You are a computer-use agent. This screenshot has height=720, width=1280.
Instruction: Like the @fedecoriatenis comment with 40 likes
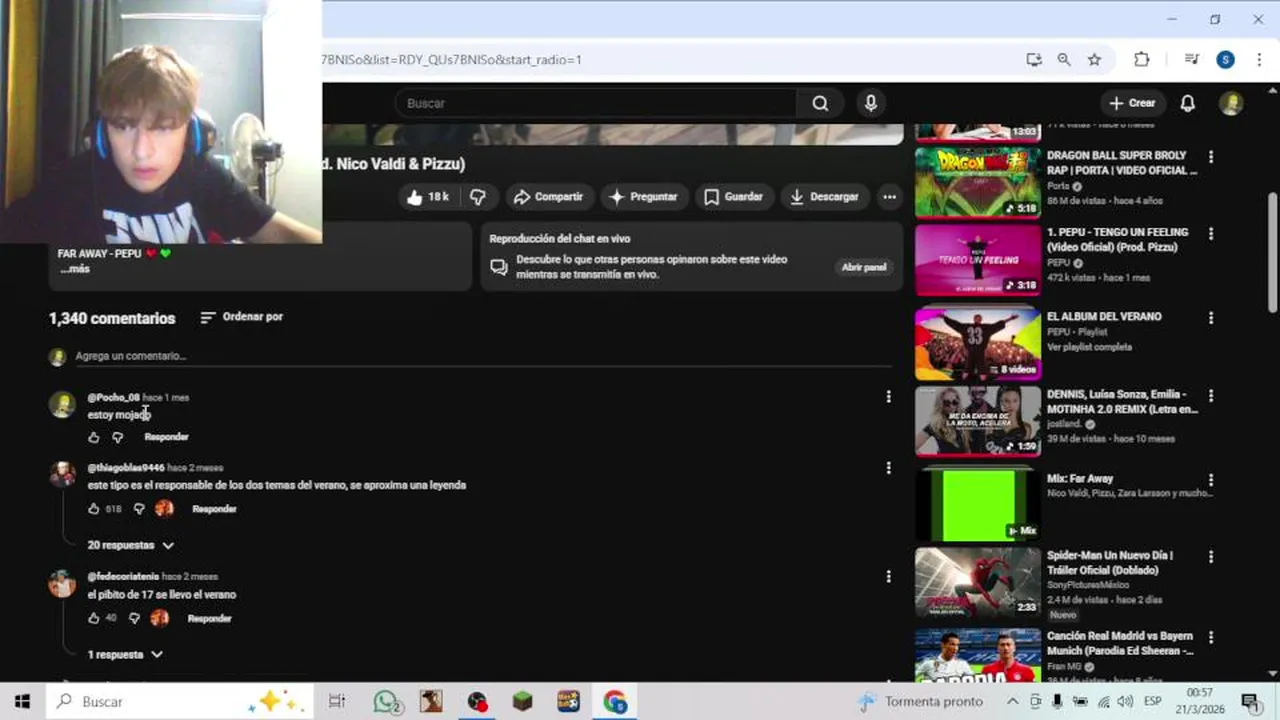(x=94, y=618)
